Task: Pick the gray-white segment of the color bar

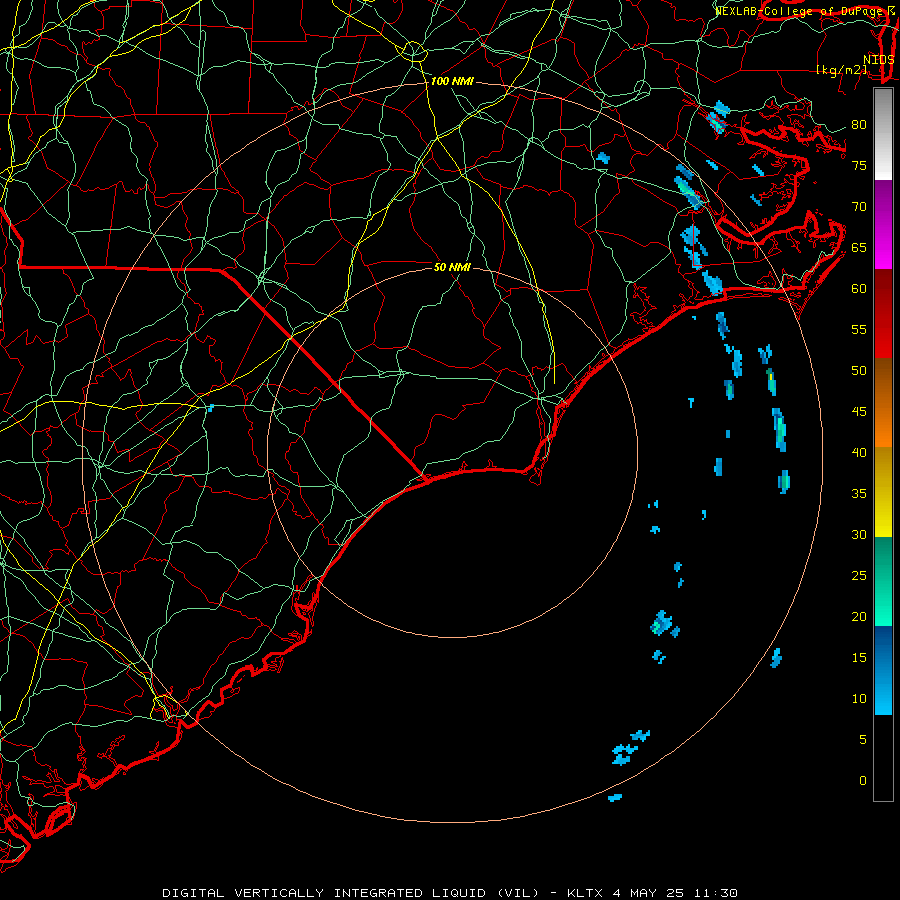Action: pyautogui.click(x=883, y=134)
